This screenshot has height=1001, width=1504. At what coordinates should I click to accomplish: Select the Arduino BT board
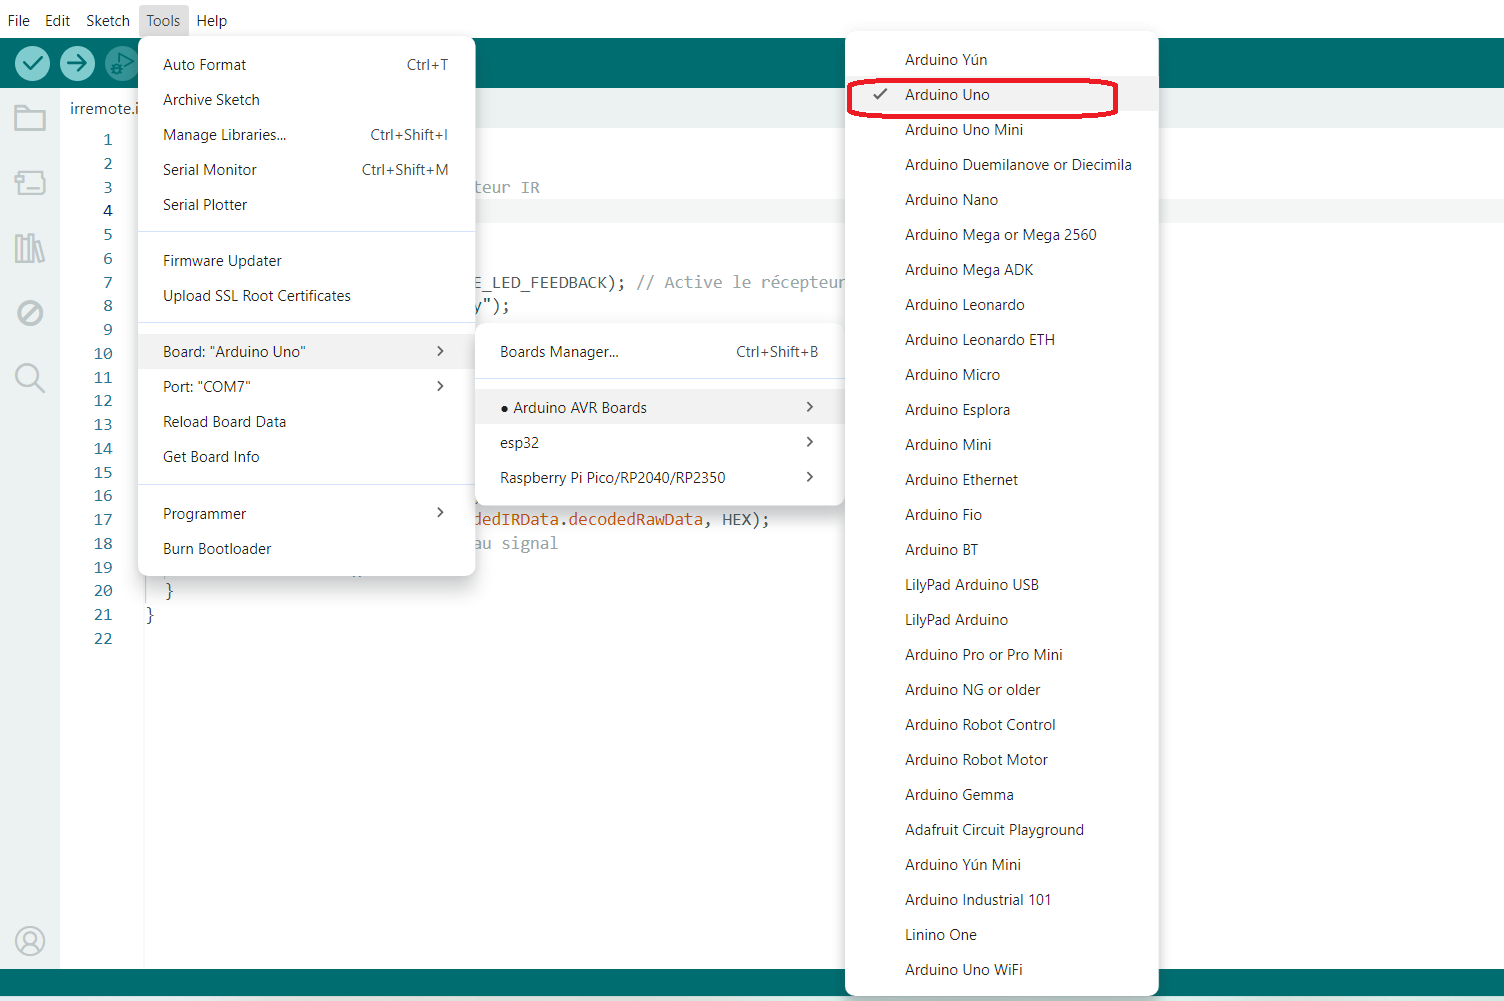(x=1002, y=550)
